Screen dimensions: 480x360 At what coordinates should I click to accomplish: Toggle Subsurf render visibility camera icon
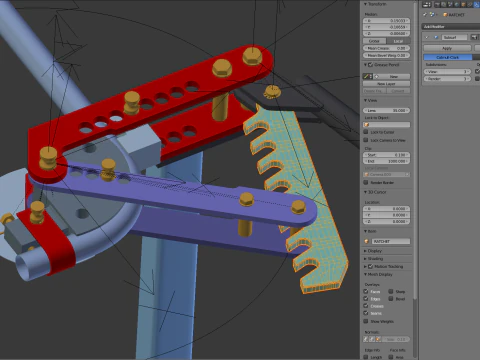point(474,37)
